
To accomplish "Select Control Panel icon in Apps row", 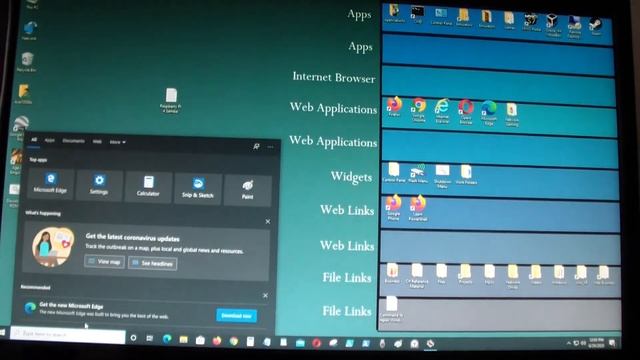I will coord(441,16).
